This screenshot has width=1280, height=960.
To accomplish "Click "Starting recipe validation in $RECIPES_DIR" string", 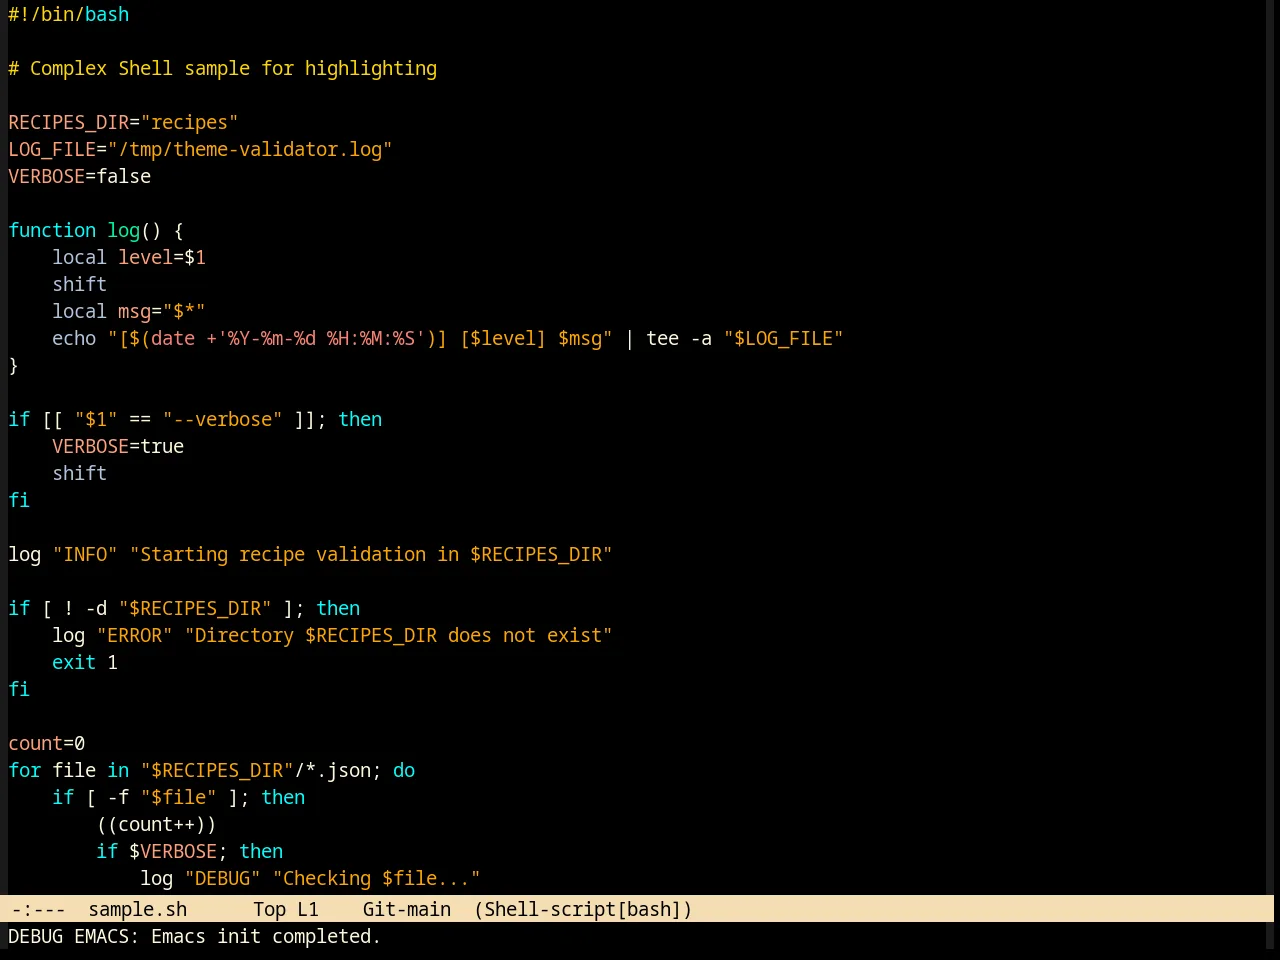I will (x=371, y=554).
